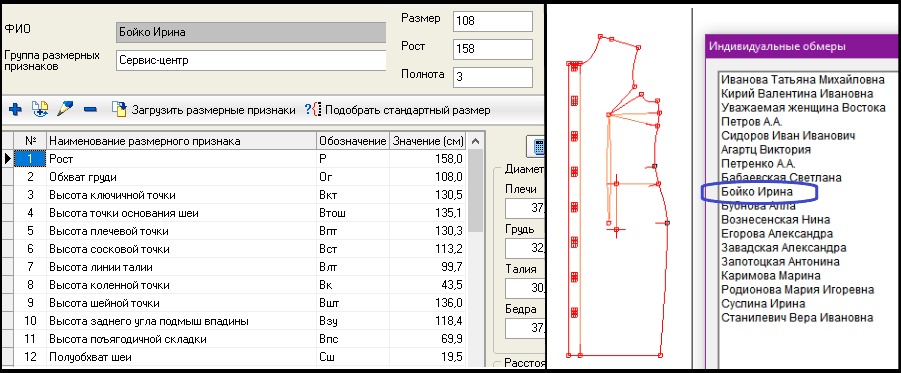This screenshot has height=373, width=901.
Task: Click the Загрузить размерные признаки clipboard icon
Action: click(118, 109)
